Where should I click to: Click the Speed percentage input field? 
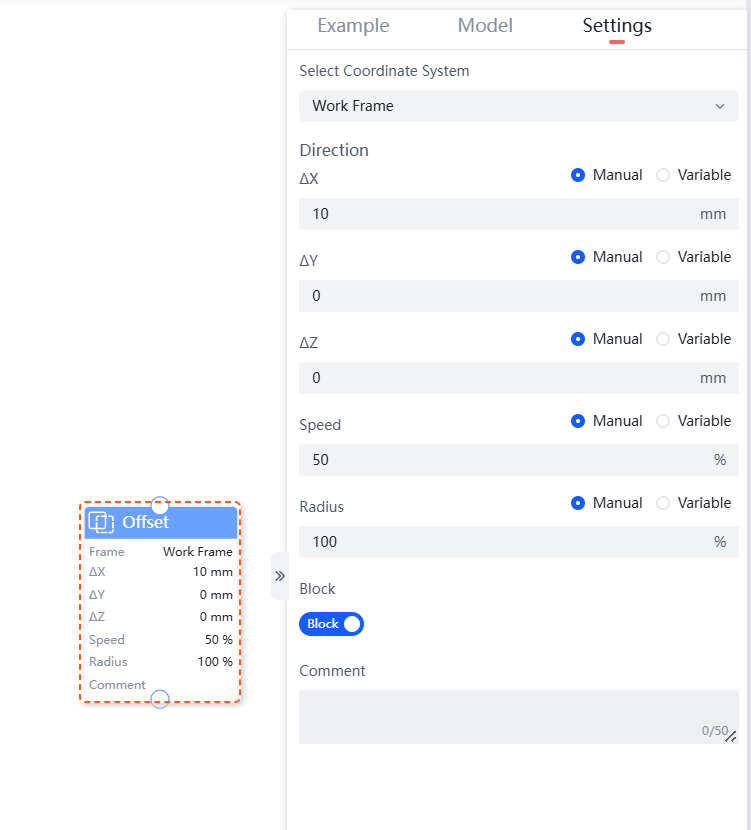(500, 460)
